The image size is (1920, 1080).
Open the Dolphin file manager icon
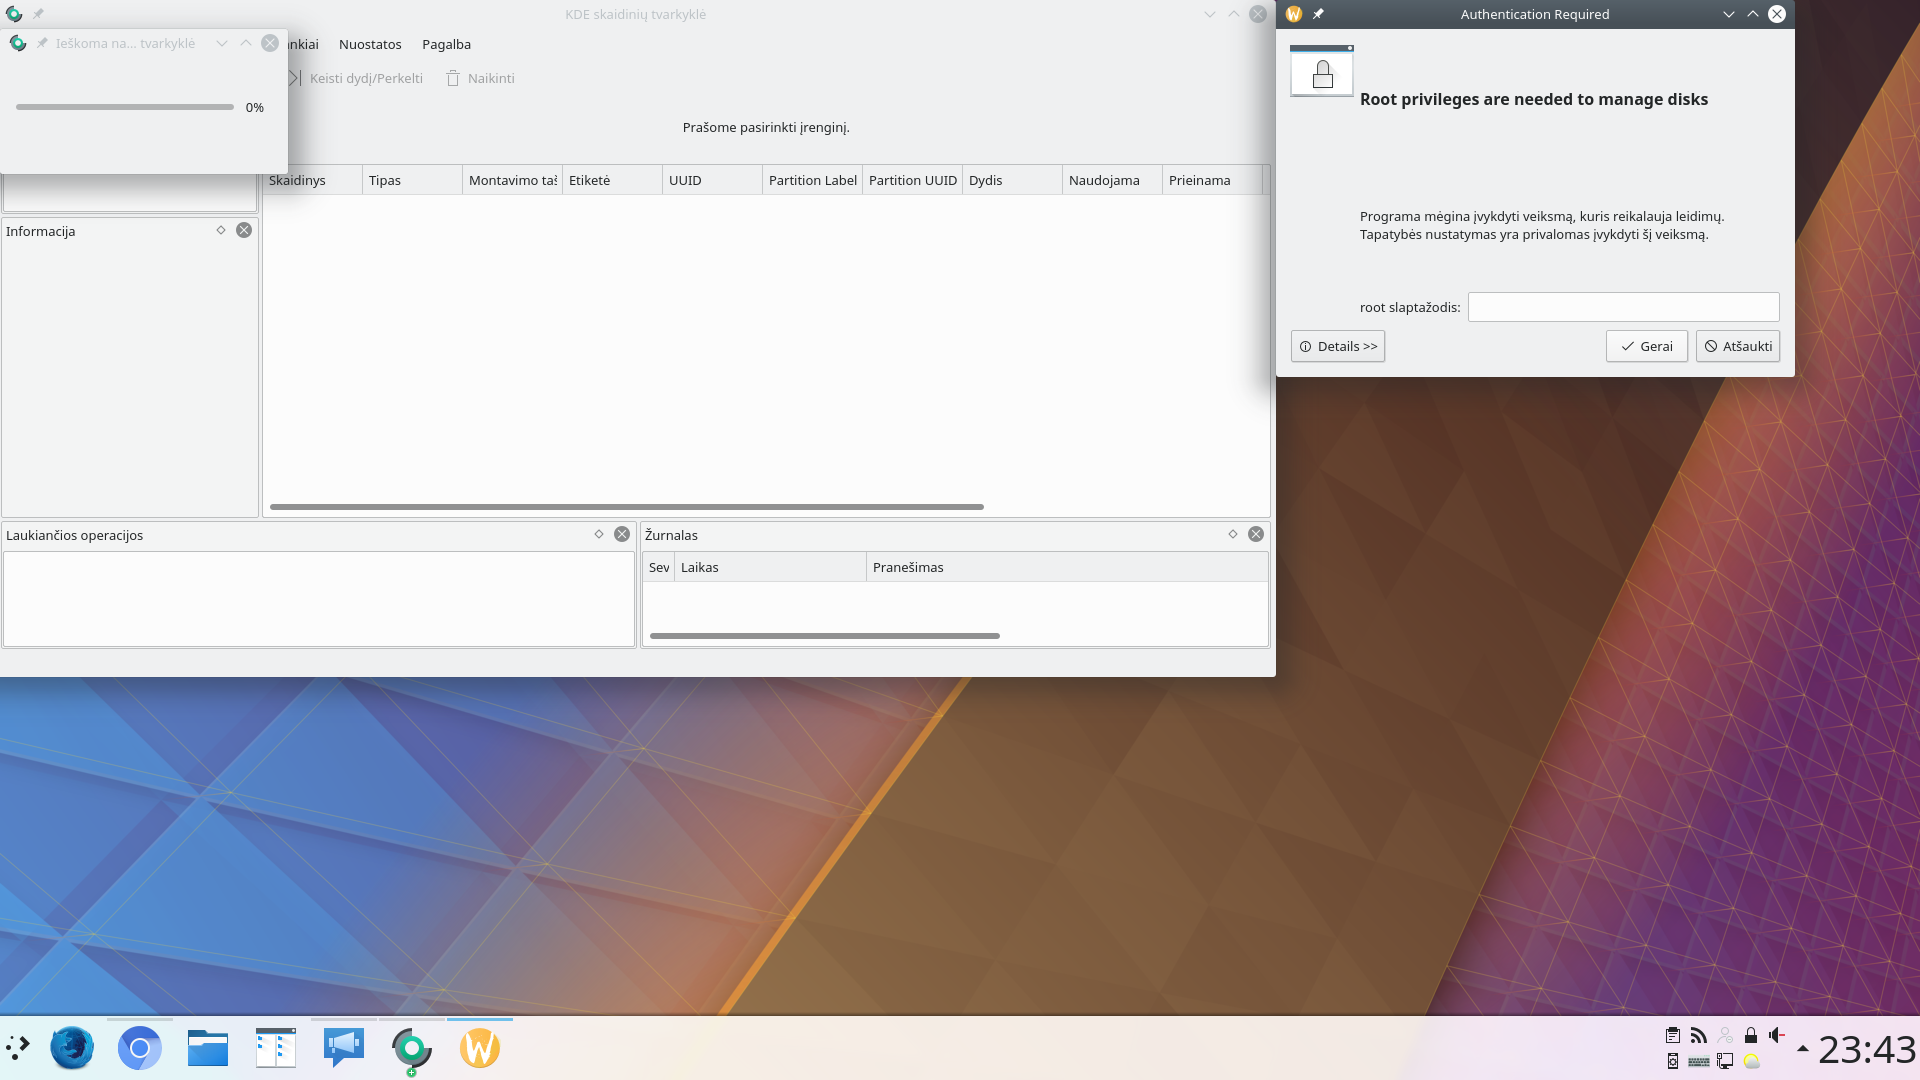(208, 1048)
